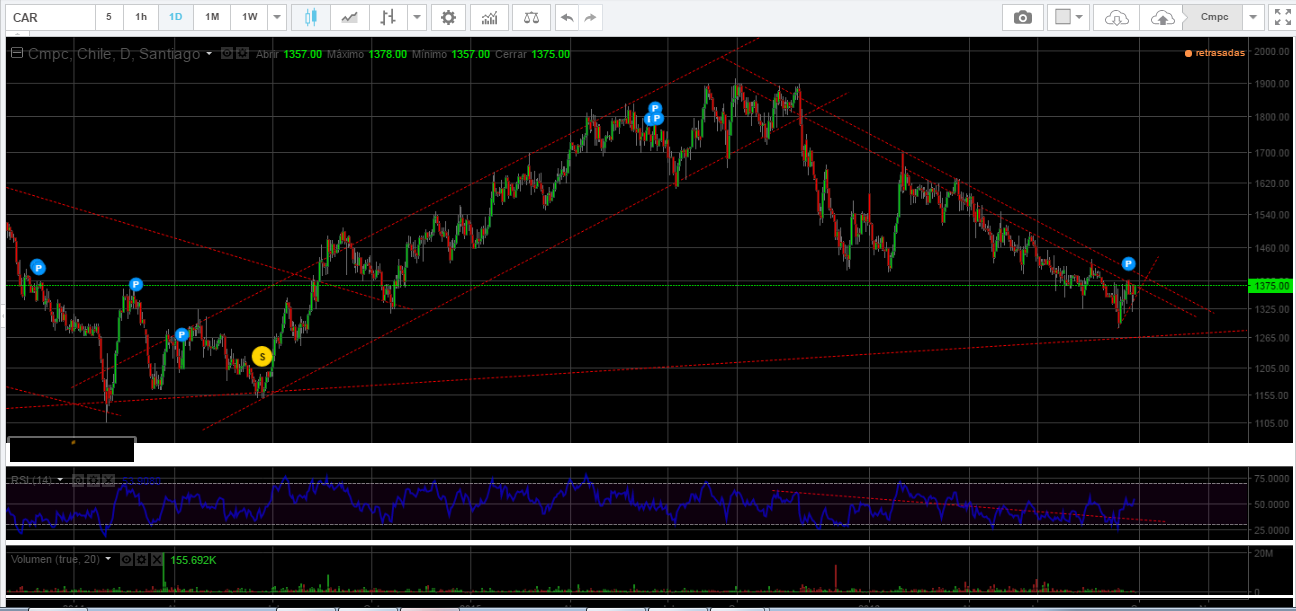
Task: Click the RSI (14) indicator title
Action: (31, 480)
